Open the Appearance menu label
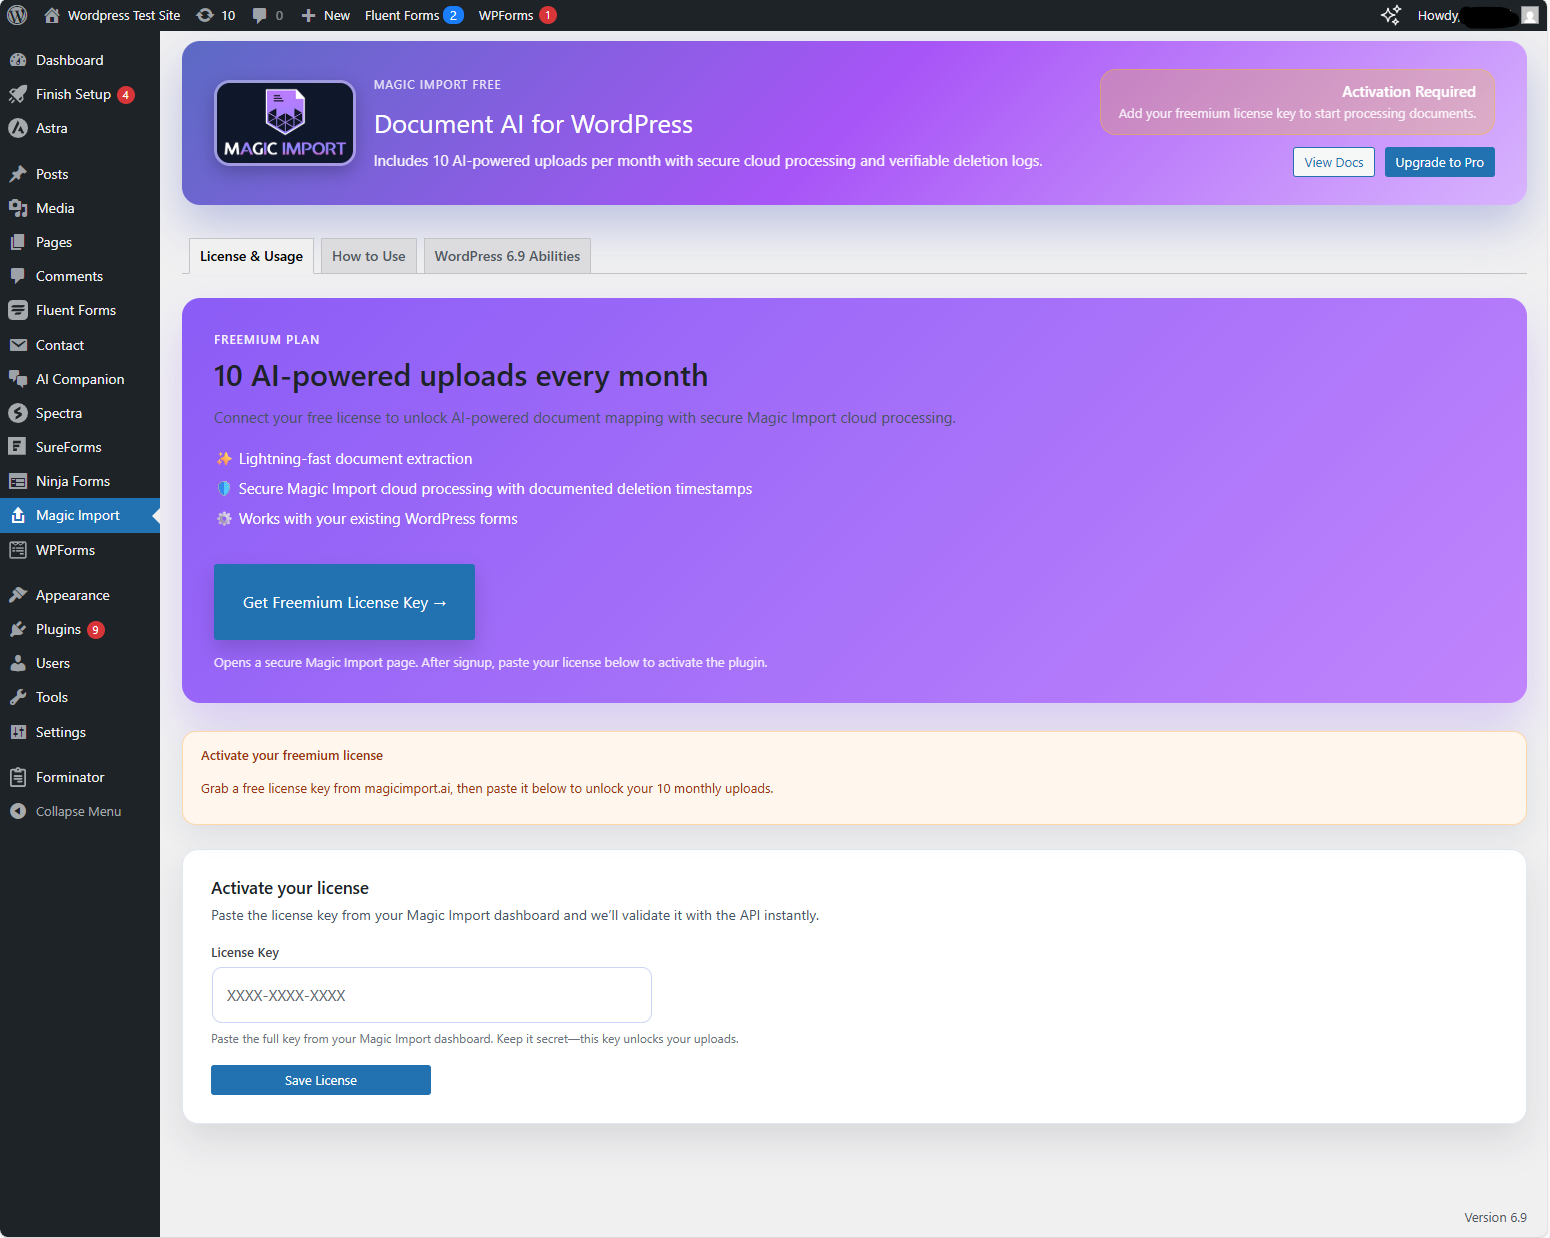The height and width of the screenshot is (1238, 1550). (73, 595)
